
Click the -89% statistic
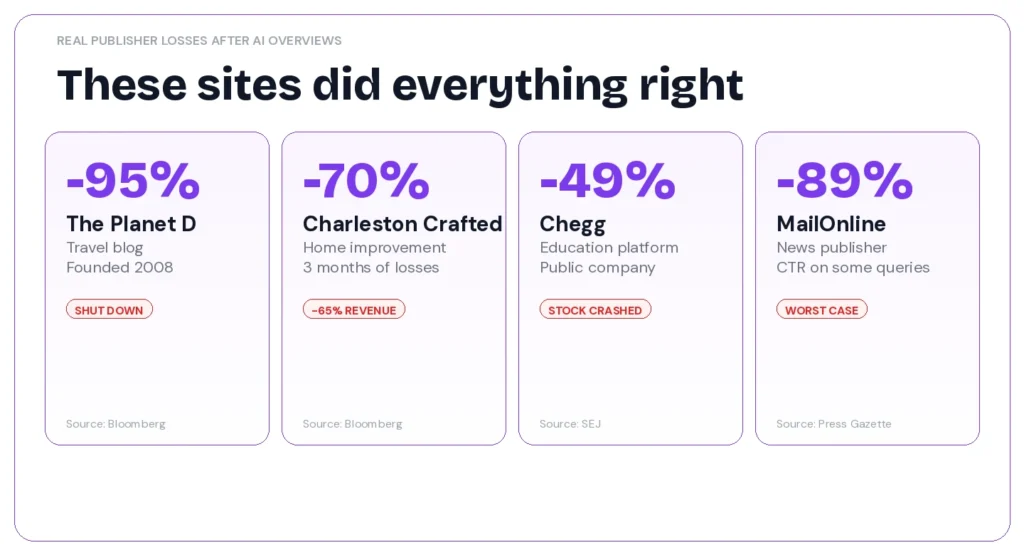point(844,181)
